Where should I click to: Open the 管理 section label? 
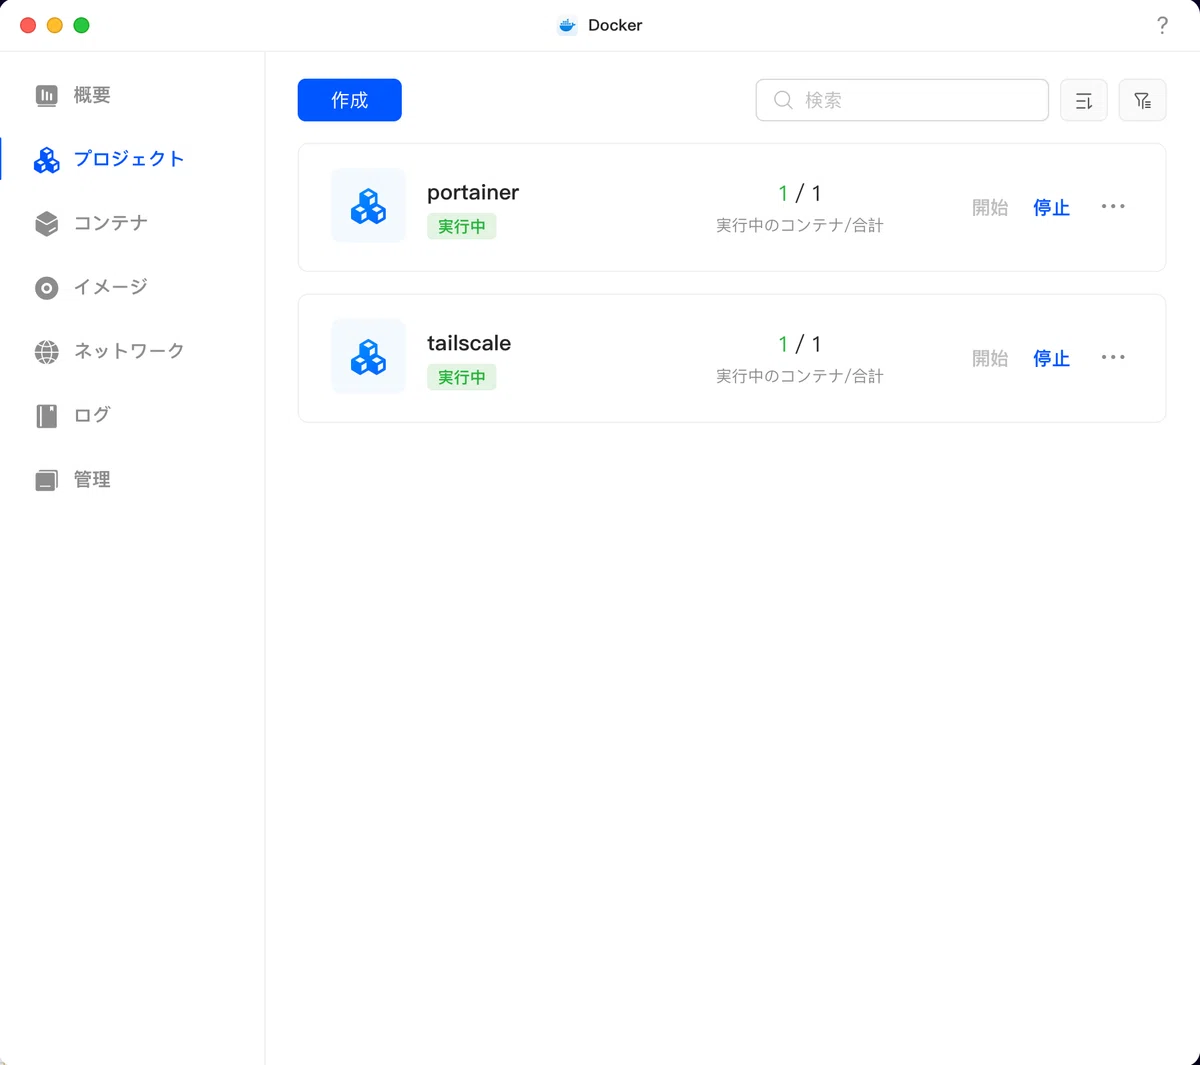tap(92, 480)
